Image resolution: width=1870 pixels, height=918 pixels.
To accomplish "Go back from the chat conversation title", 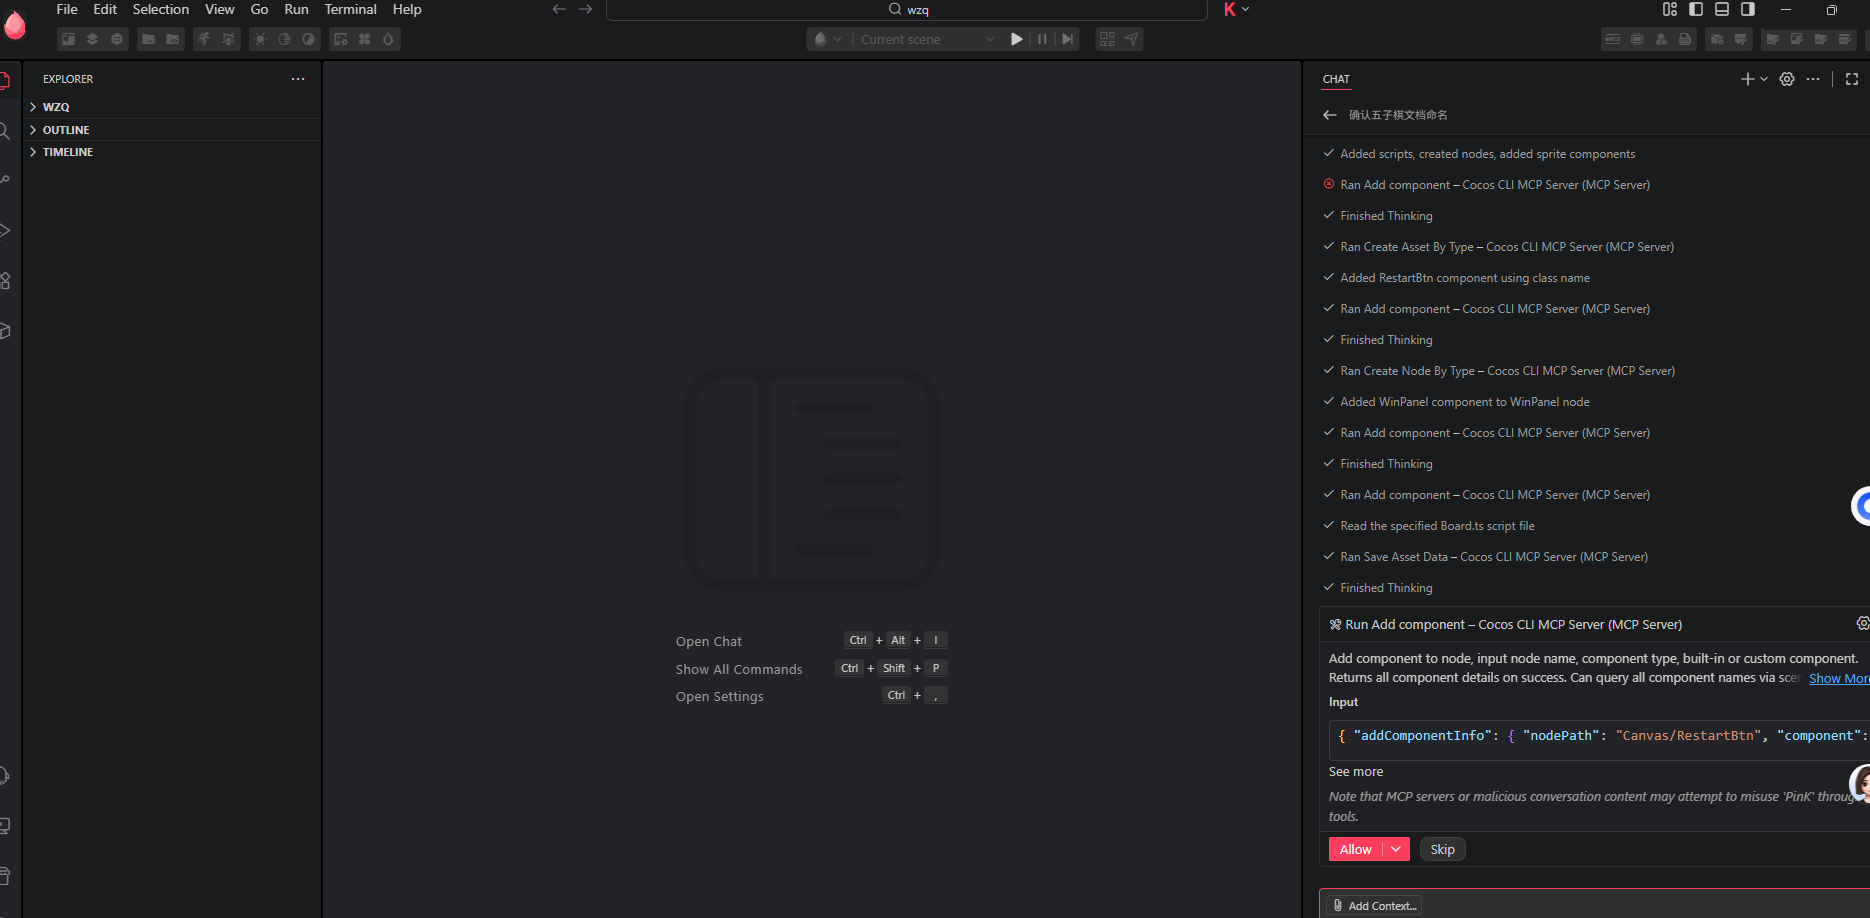I will click(1330, 115).
